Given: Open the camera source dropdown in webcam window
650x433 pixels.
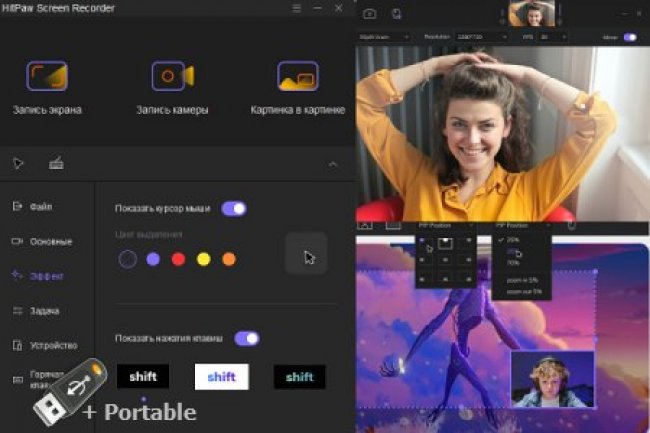Looking at the screenshot, I should tap(384, 37).
